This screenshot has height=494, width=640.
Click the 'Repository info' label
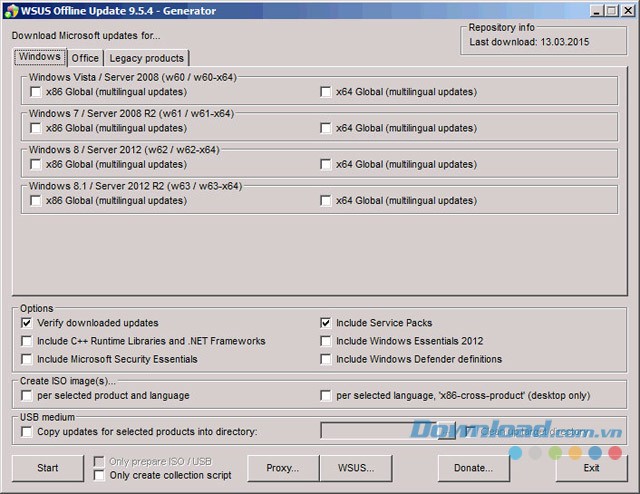502,27
